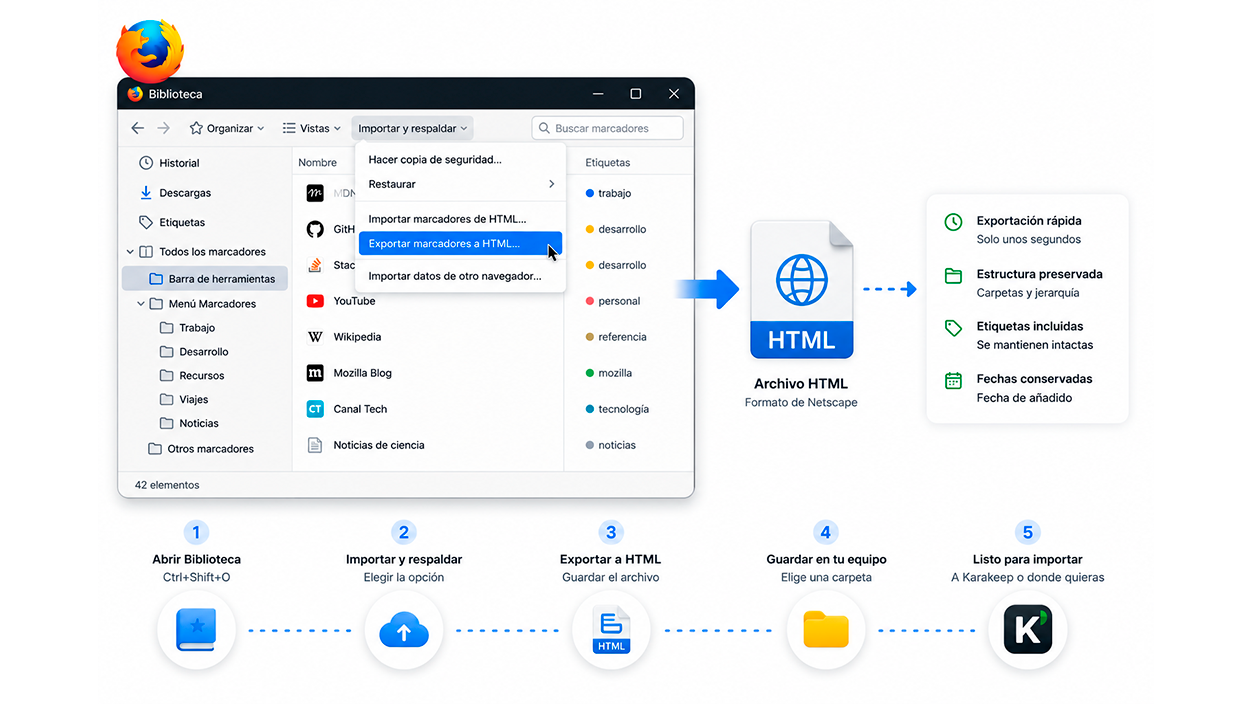Click the Nombre column header

pyautogui.click(x=318, y=162)
